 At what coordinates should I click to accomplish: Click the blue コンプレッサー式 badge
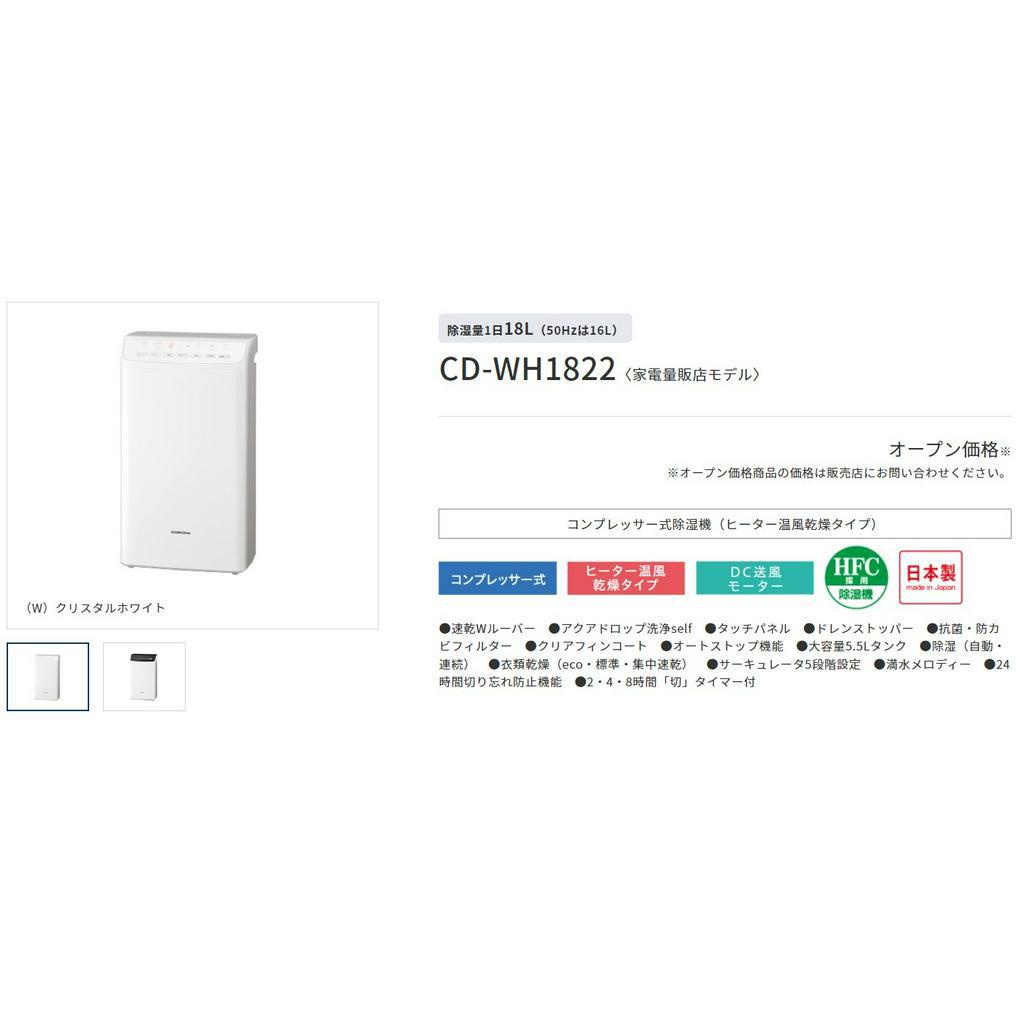coord(498,579)
